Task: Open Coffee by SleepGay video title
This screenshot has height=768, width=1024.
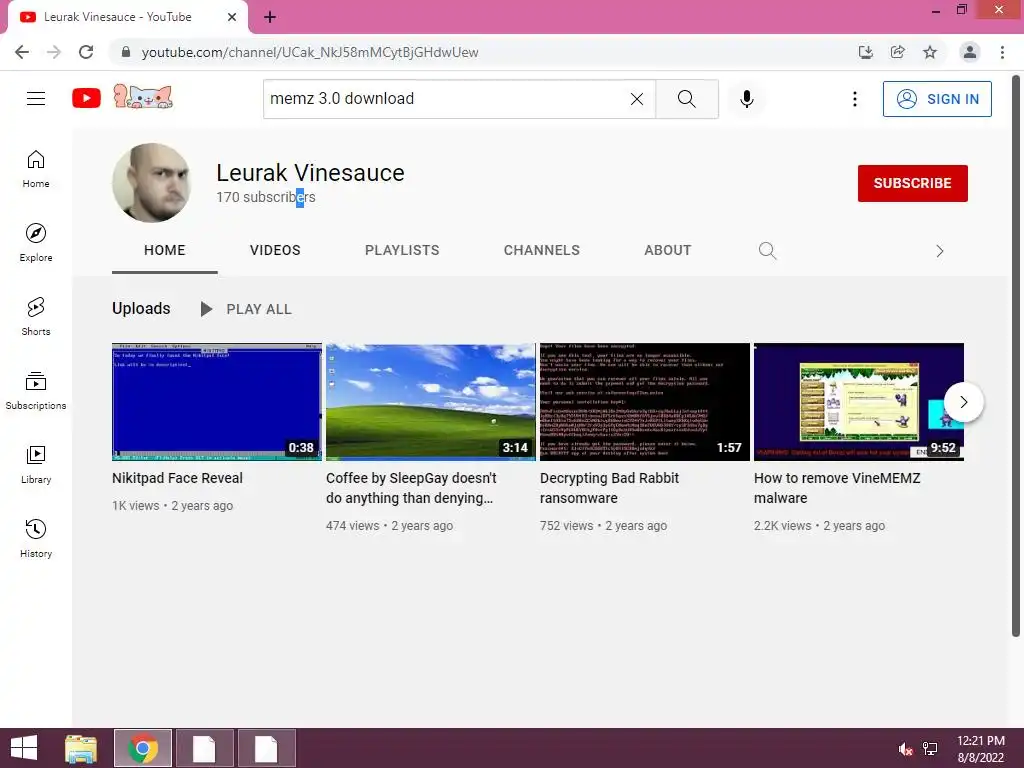Action: click(x=411, y=488)
